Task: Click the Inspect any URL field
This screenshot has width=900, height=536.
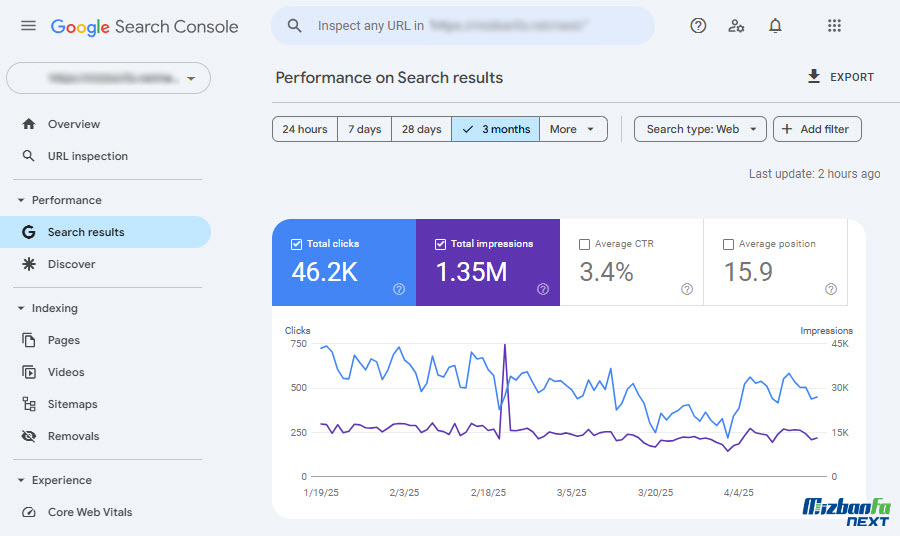Action: coord(463,26)
